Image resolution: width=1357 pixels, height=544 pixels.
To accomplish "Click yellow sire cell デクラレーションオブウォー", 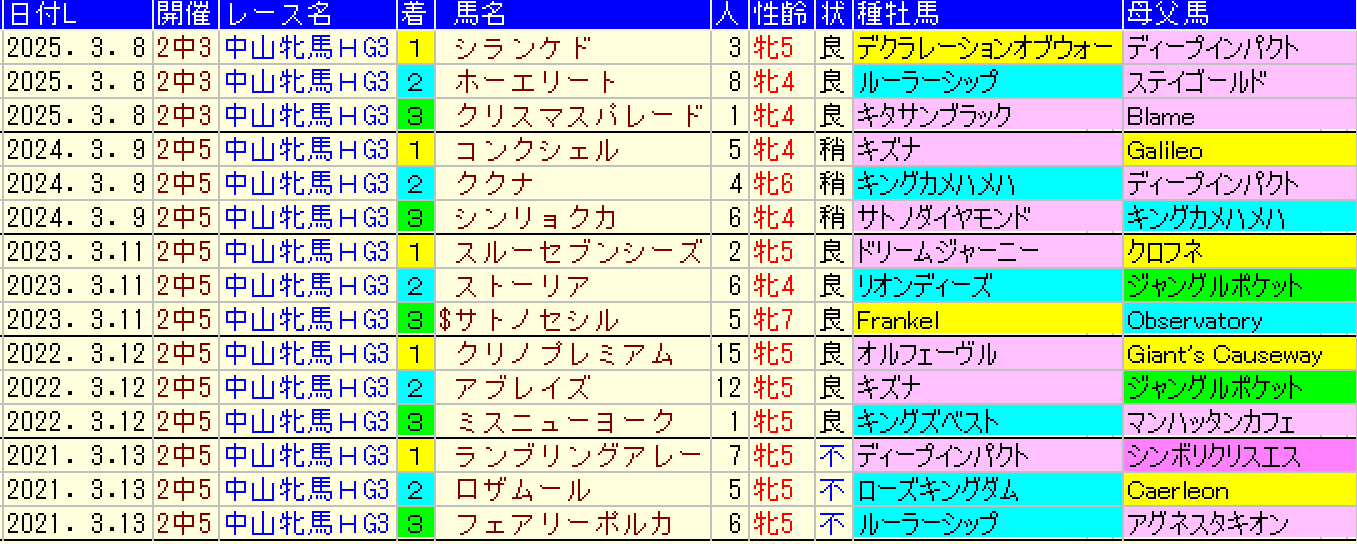I will point(985,48).
